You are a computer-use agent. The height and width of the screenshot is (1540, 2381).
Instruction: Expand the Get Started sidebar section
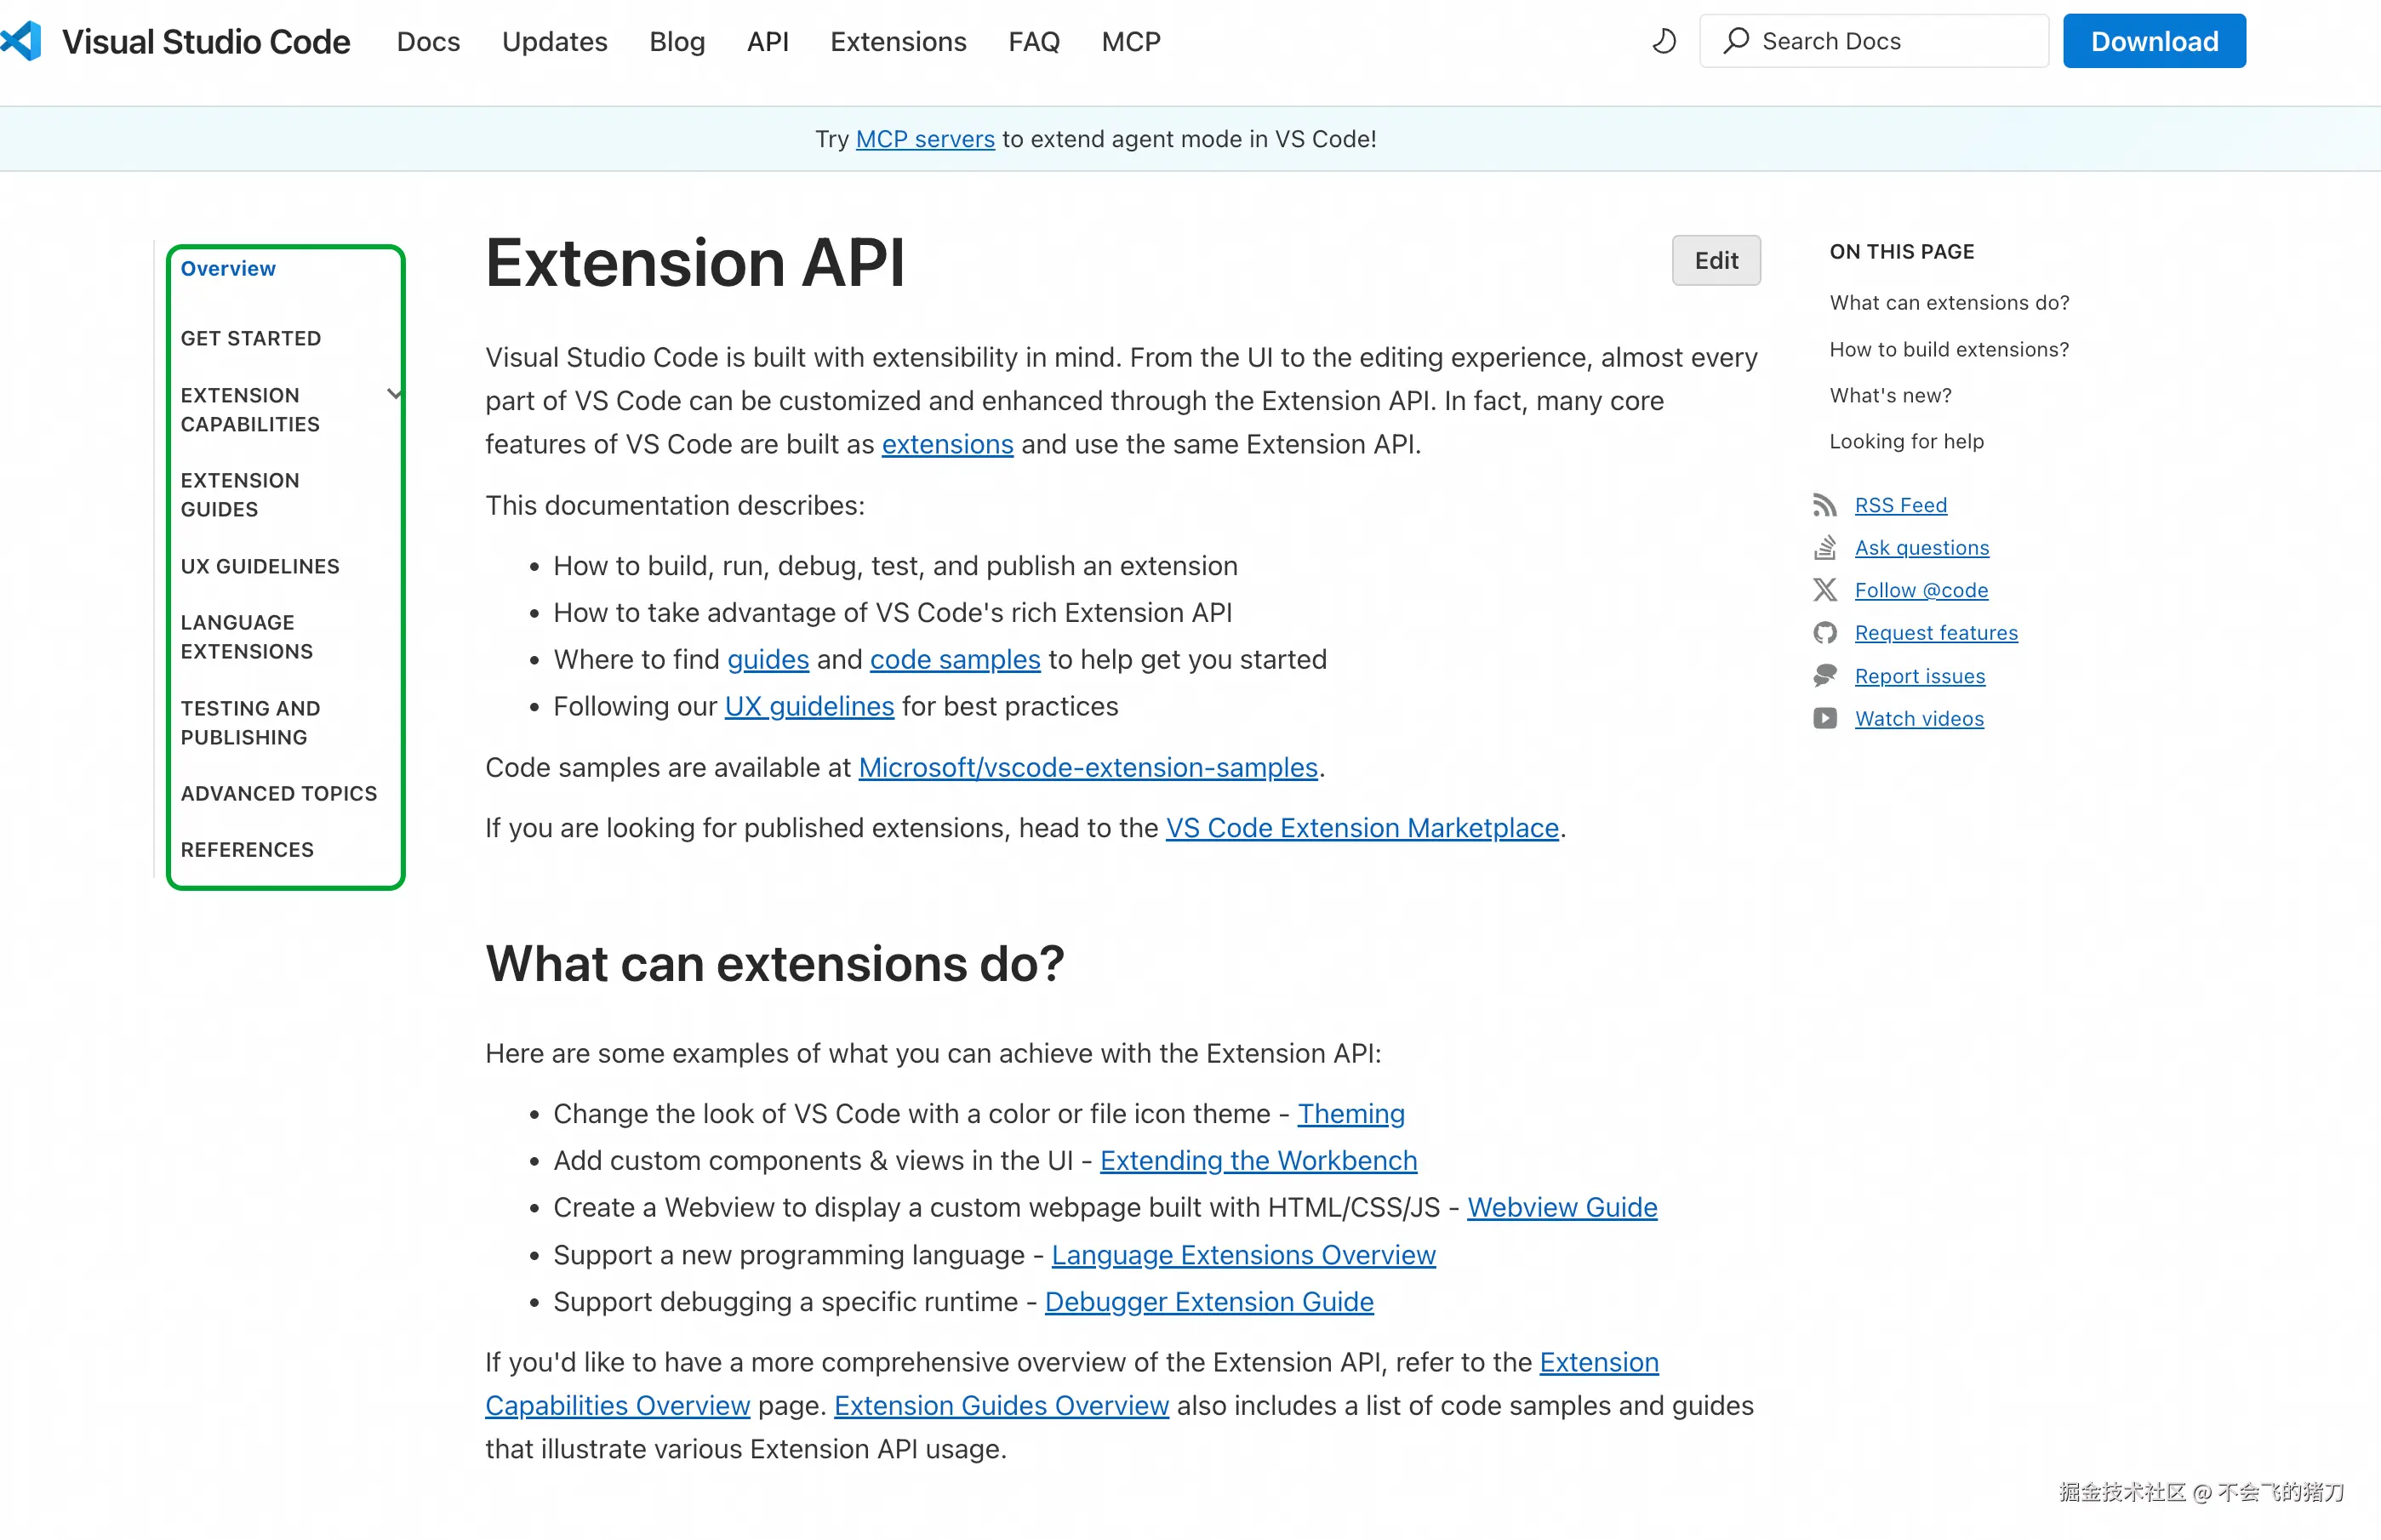tap(251, 338)
